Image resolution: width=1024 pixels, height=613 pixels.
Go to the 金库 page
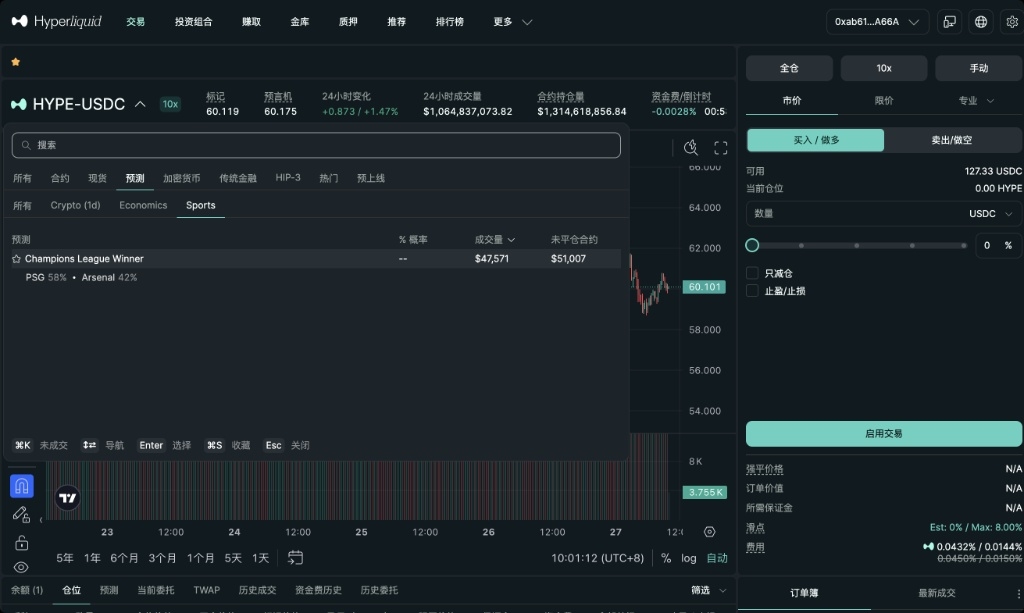pyautogui.click(x=300, y=22)
